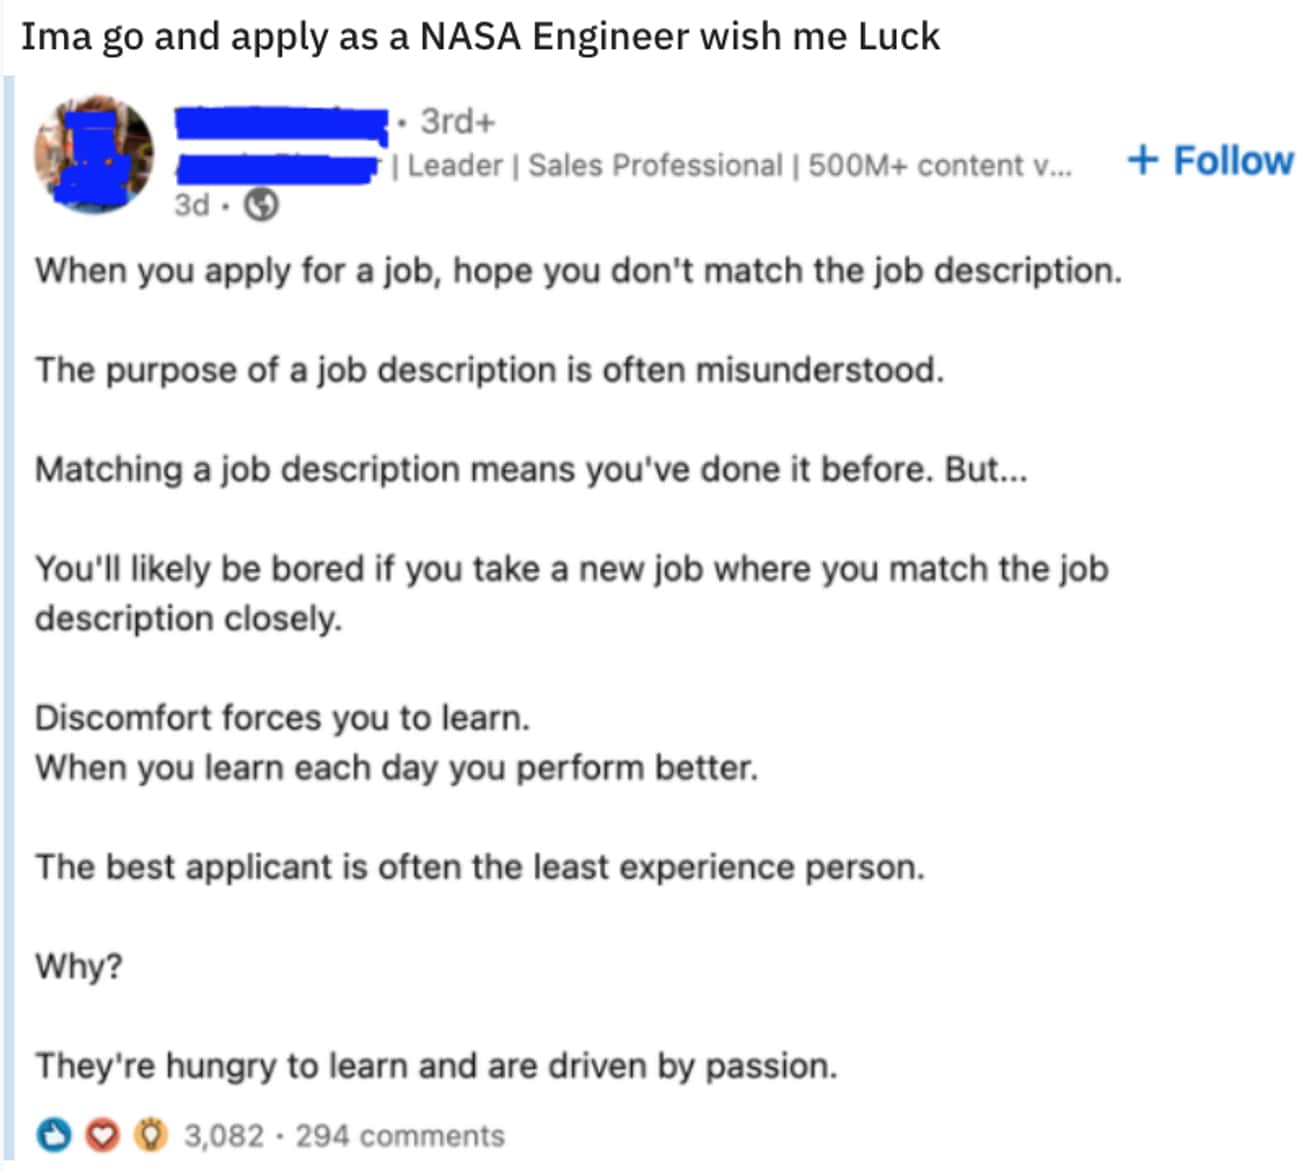Click the 'When you apply for a job' line

578,270
